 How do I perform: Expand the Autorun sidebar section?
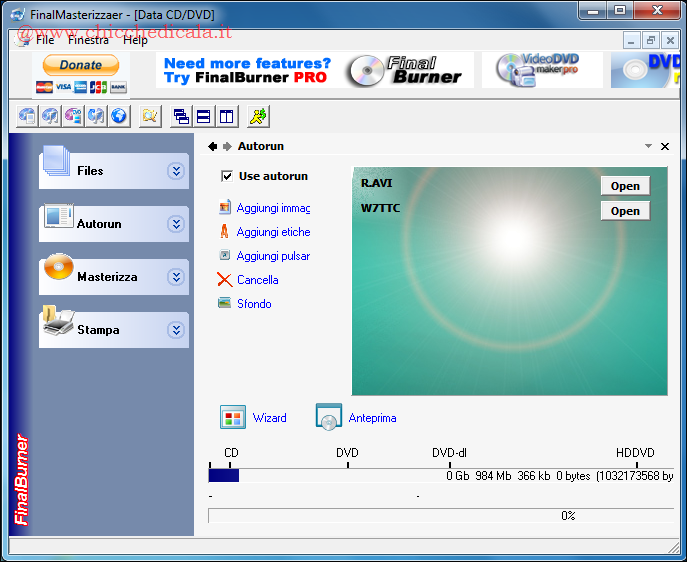click(x=176, y=224)
